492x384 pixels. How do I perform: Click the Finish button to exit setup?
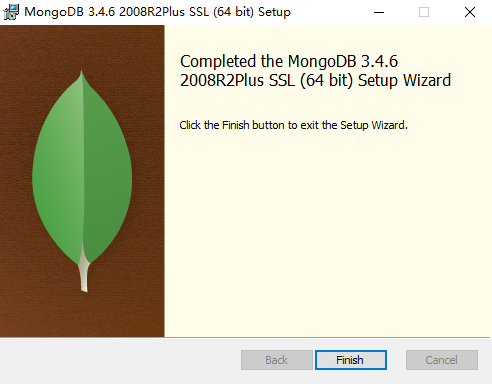pos(351,360)
